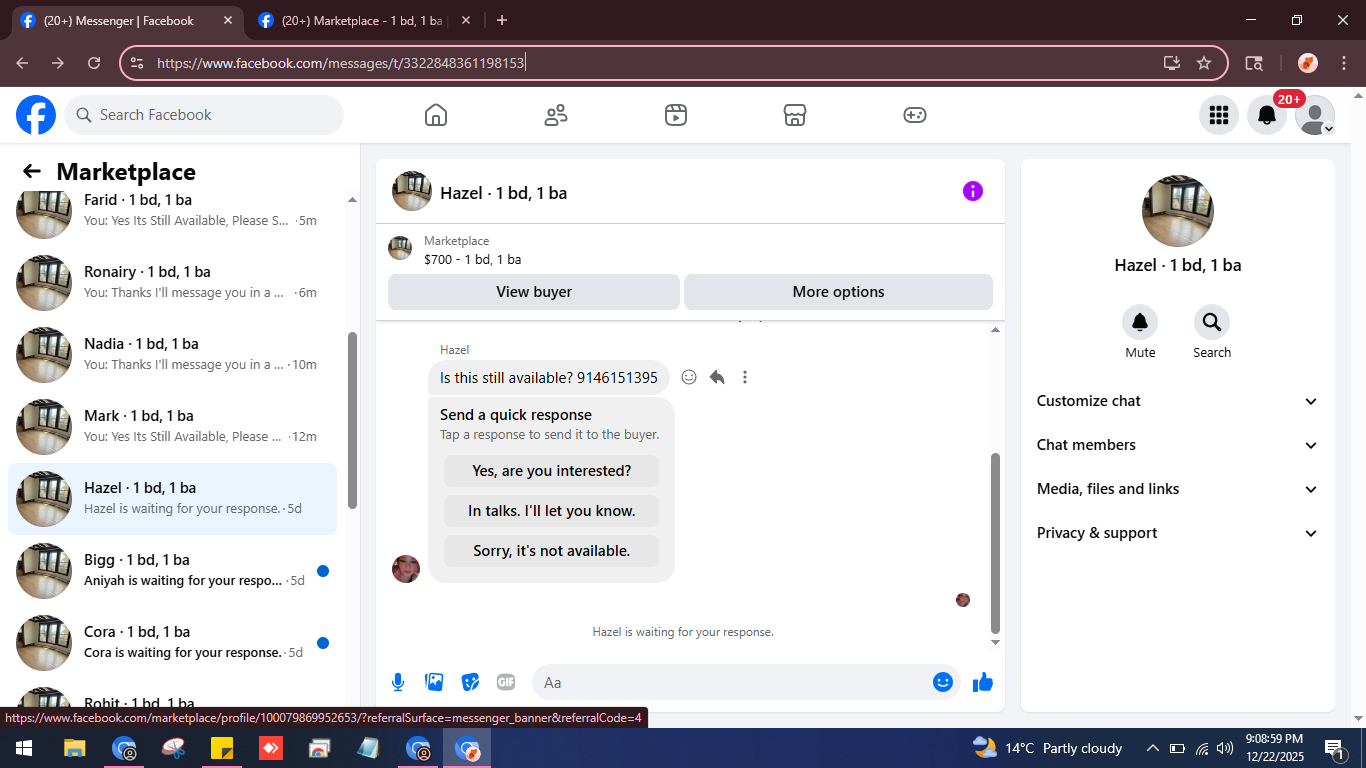Send quick response 'Yes, are you interested?'
Viewport: 1366px width, 768px height.
[x=552, y=471]
